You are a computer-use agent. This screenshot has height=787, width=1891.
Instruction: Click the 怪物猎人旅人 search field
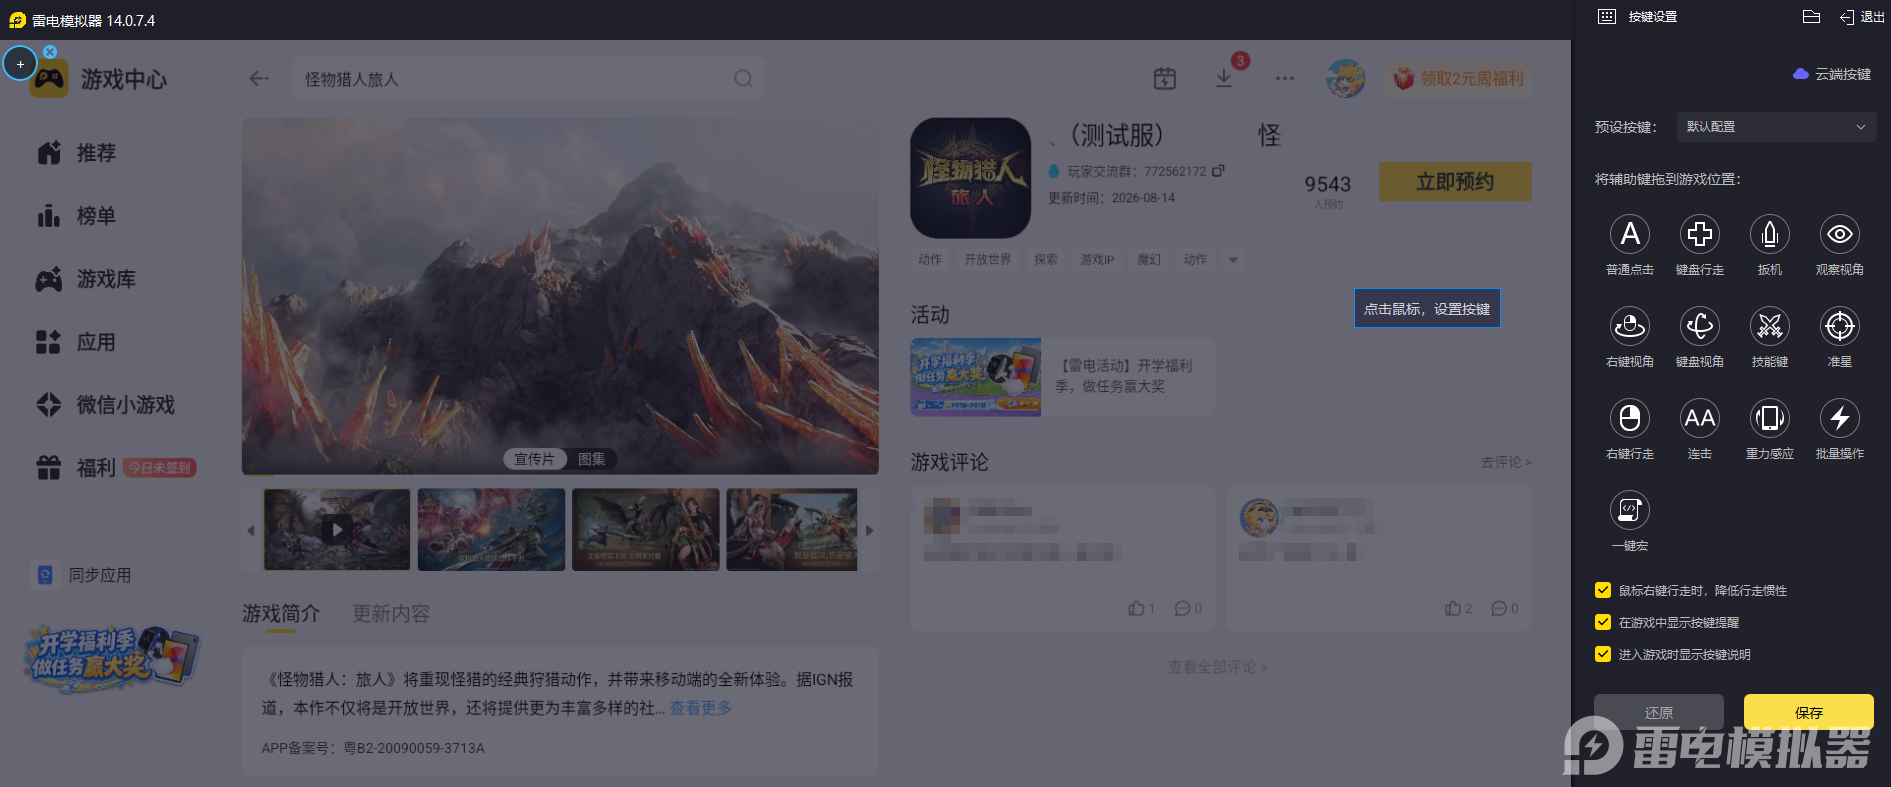pyautogui.click(x=528, y=79)
